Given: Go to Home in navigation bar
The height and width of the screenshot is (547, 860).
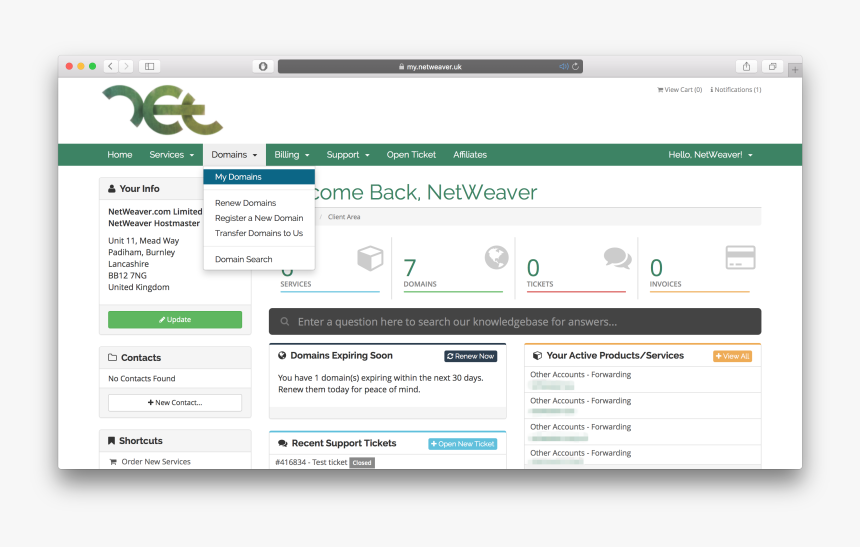Looking at the screenshot, I should point(120,155).
